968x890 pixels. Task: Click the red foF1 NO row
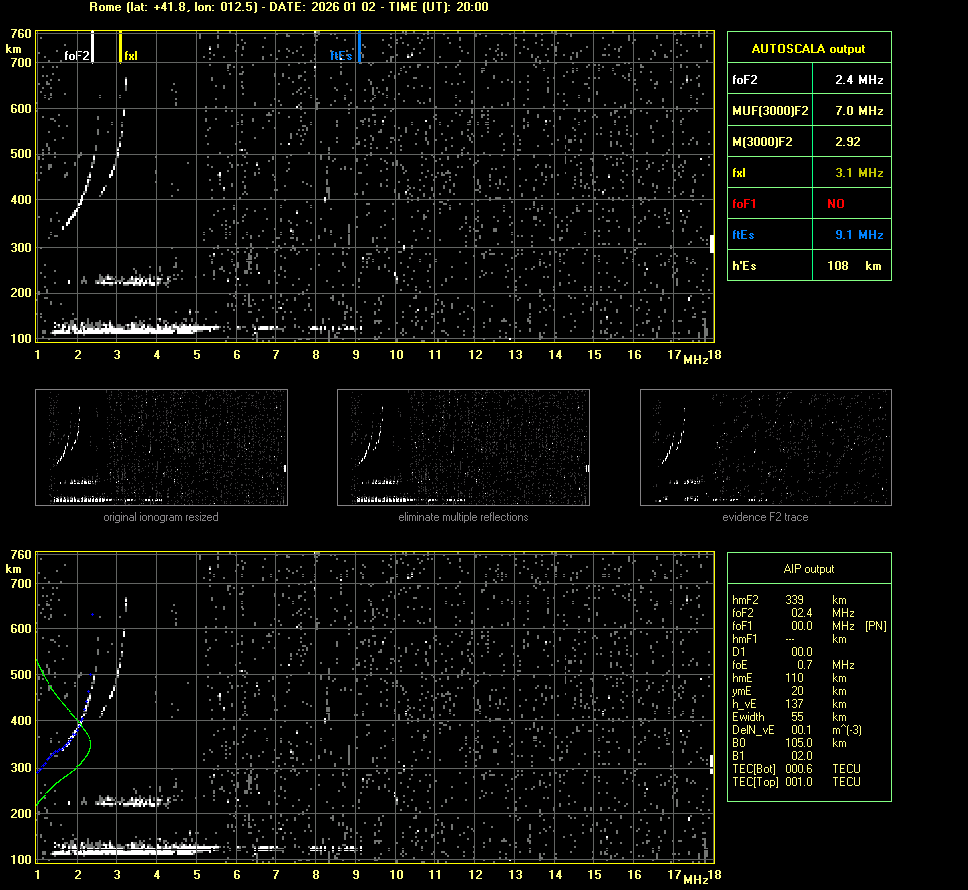[808, 203]
